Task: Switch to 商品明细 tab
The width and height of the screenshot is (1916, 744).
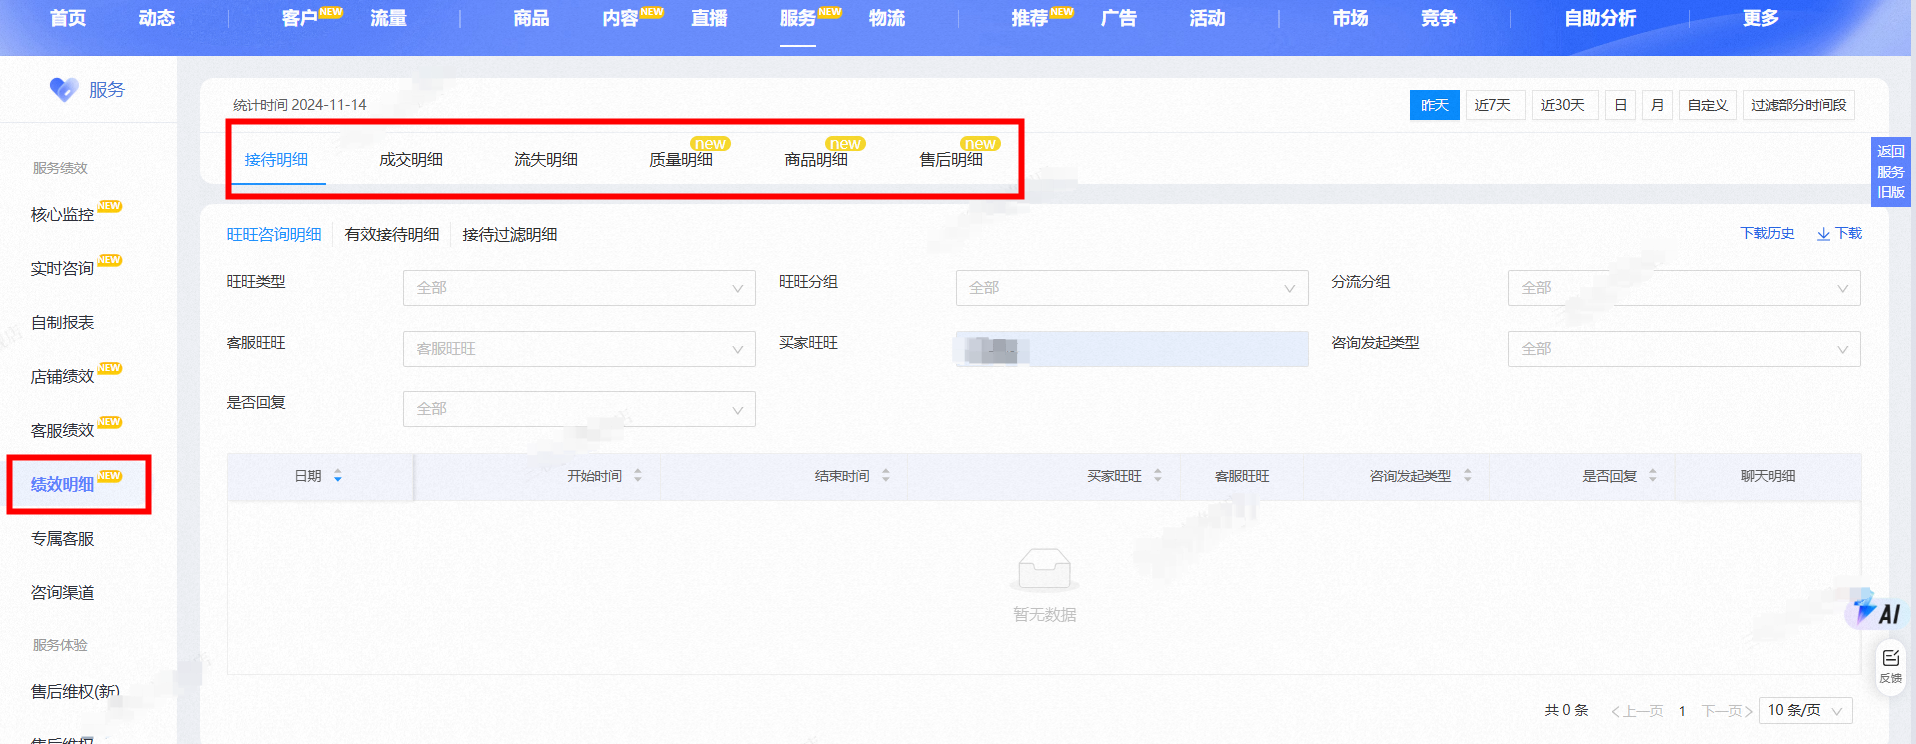Action: (x=816, y=160)
